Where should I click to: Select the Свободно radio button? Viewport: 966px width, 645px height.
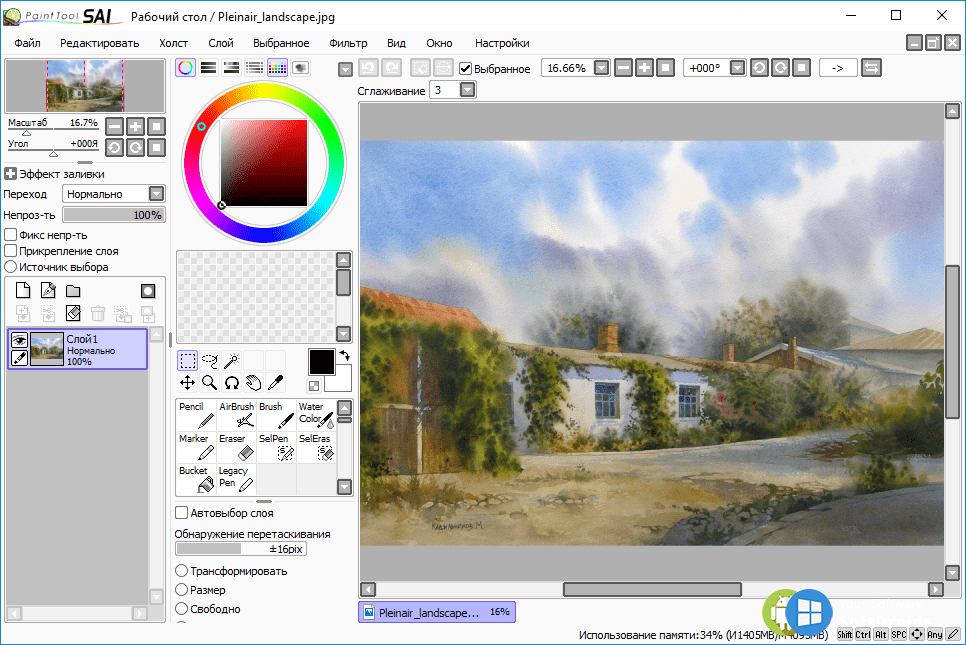[x=182, y=609]
